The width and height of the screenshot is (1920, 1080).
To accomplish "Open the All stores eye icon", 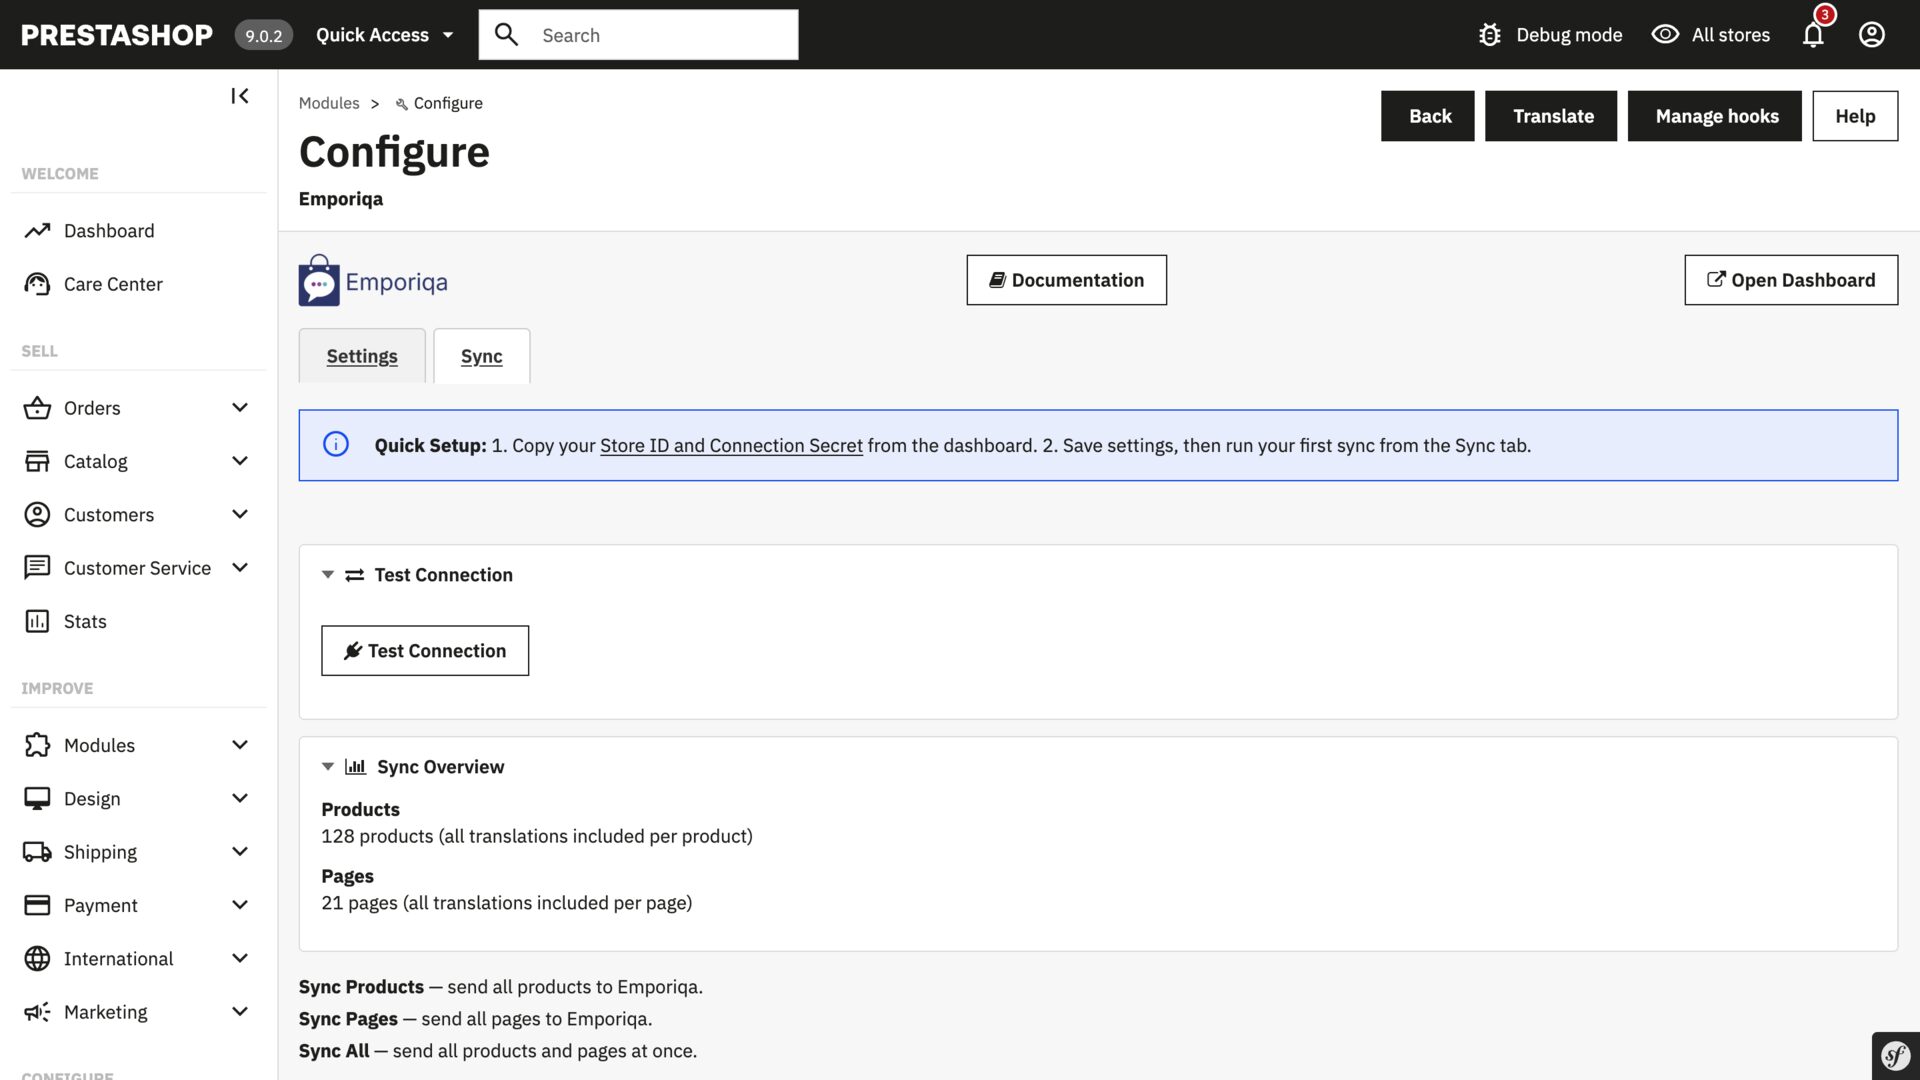I will pyautogui.click(x=1665, y=34).
